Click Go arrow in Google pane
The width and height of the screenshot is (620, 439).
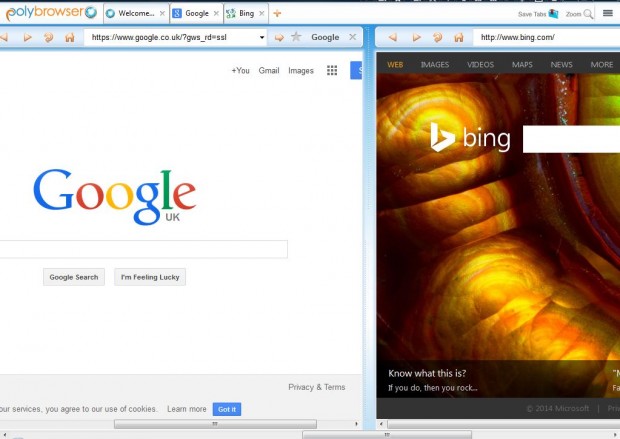279,38
